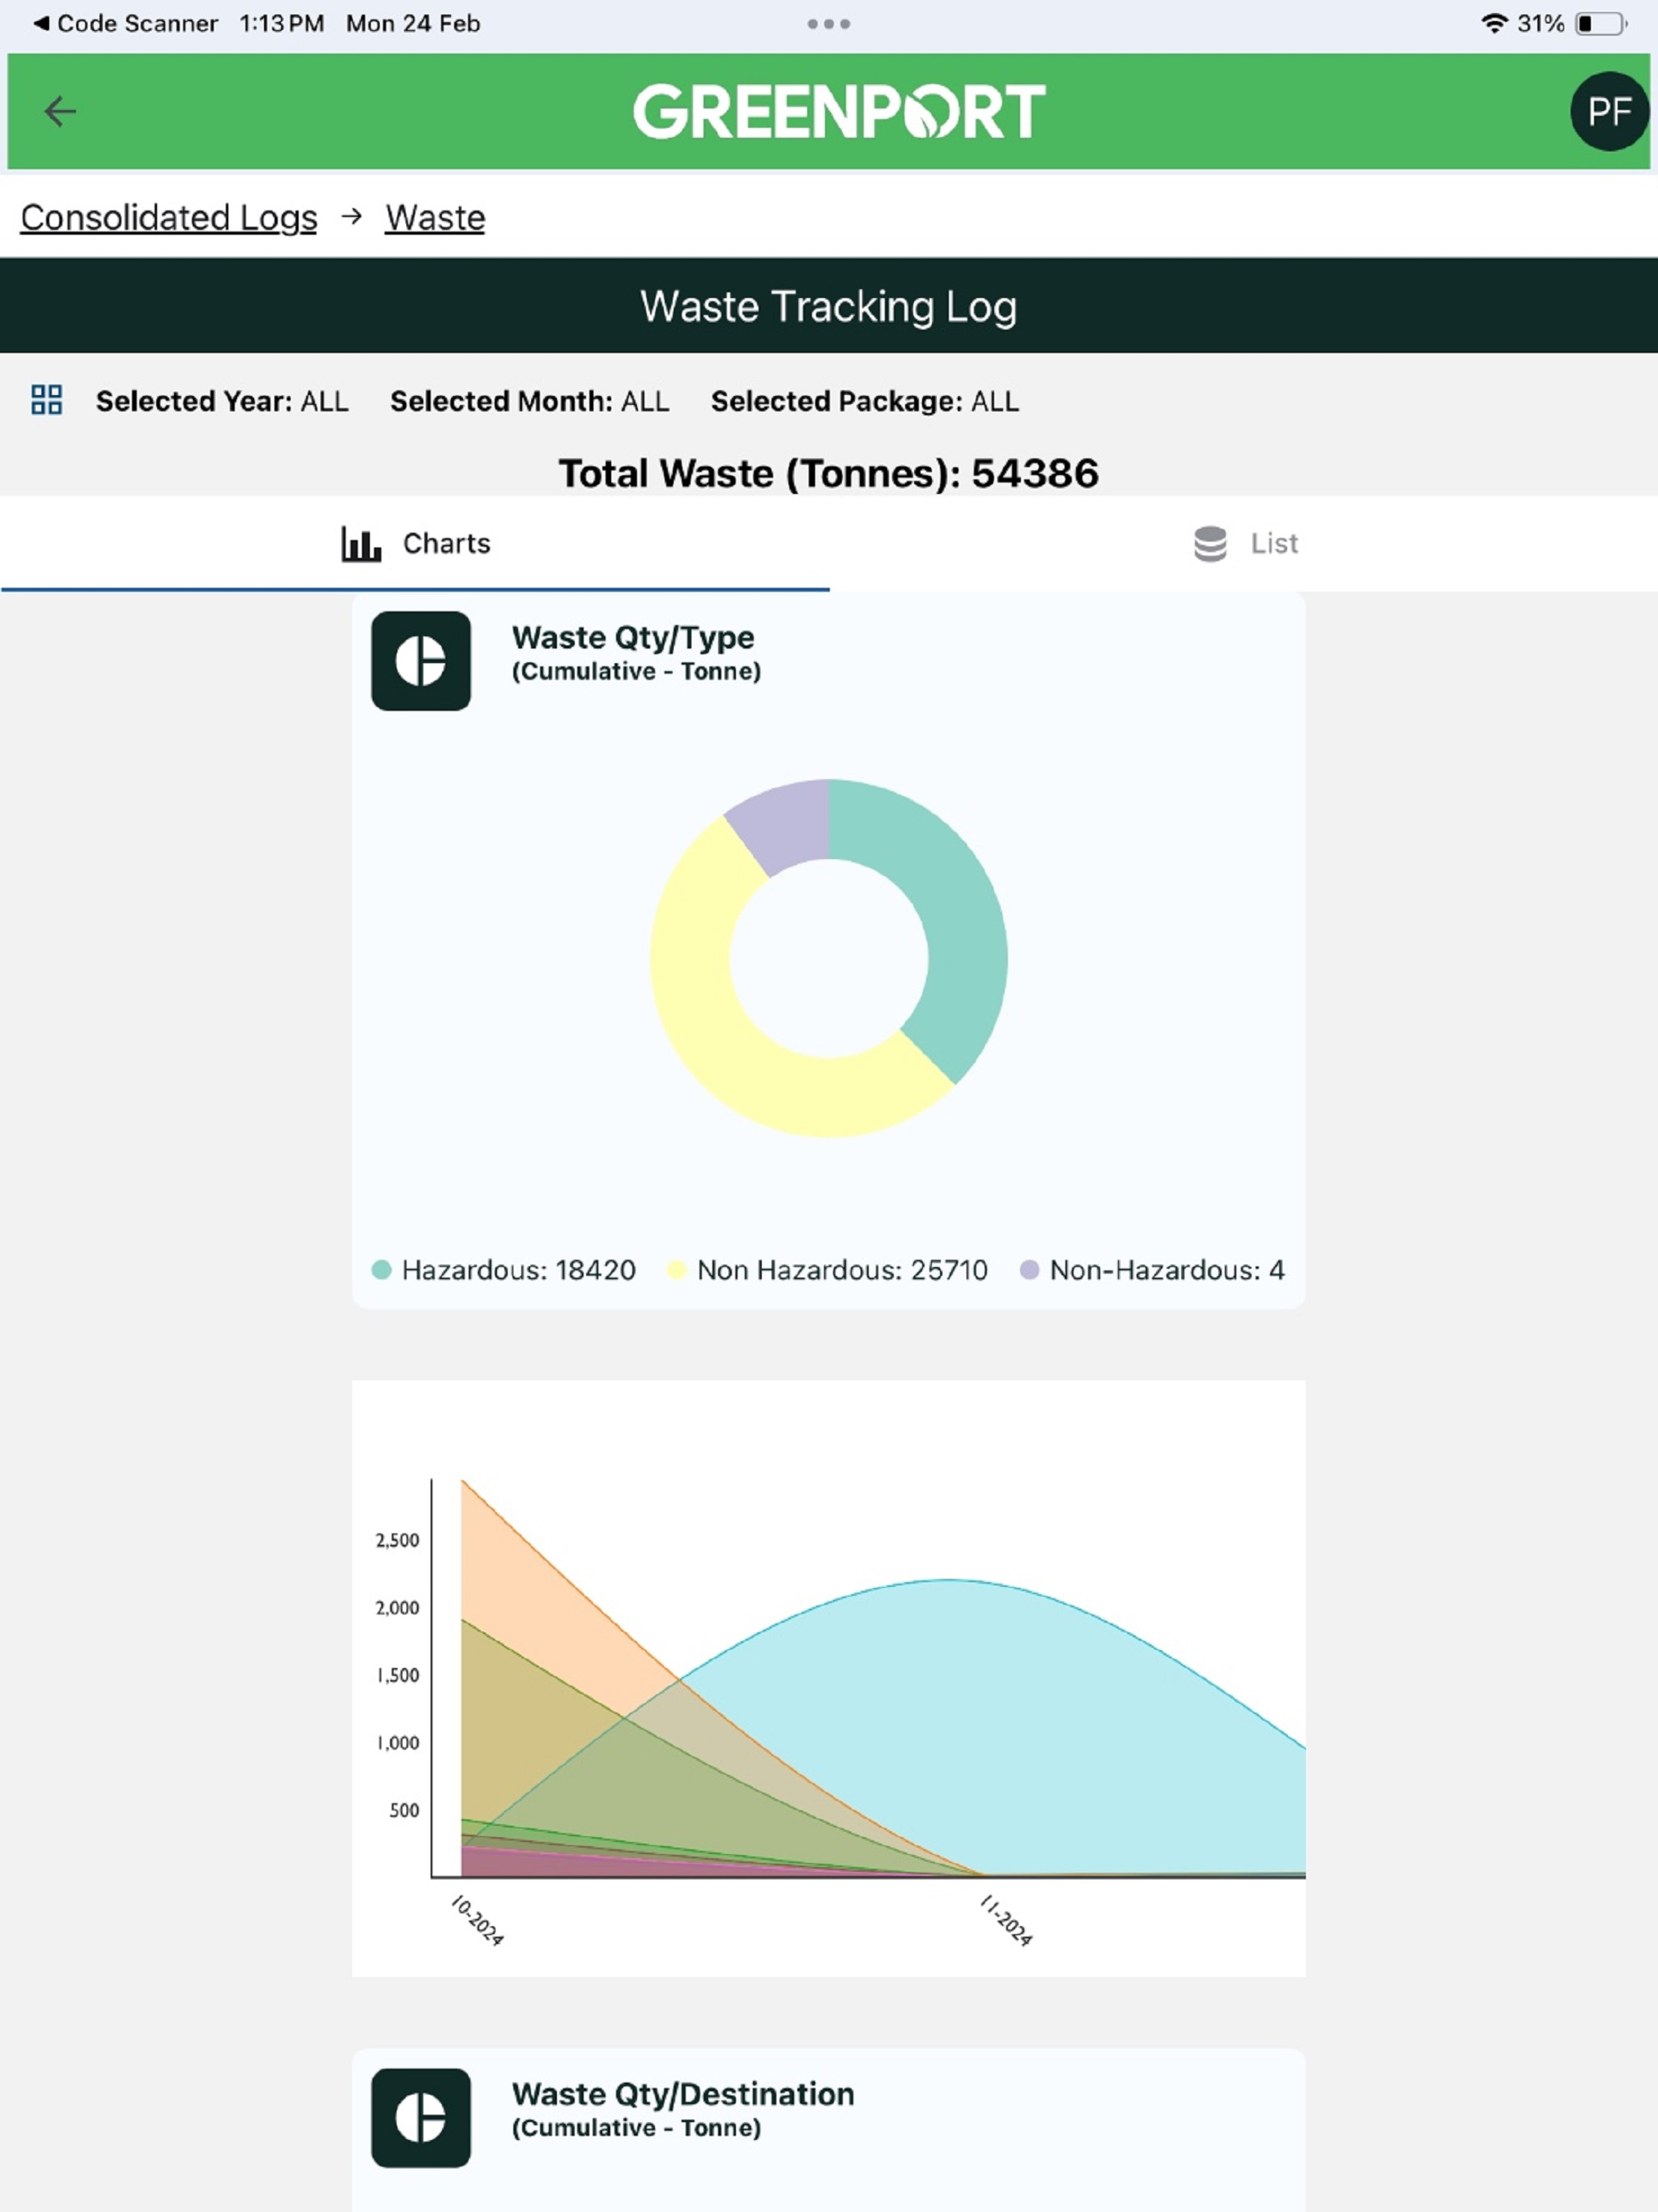The image size is (1658, 2212).
Task: Tap the three-dot multitasking control
Action: point(829,24)
